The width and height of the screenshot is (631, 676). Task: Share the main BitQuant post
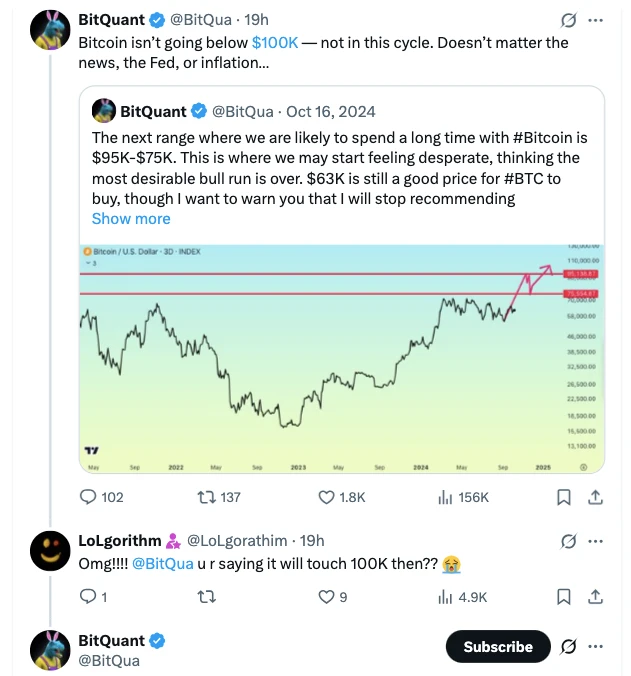595,497
